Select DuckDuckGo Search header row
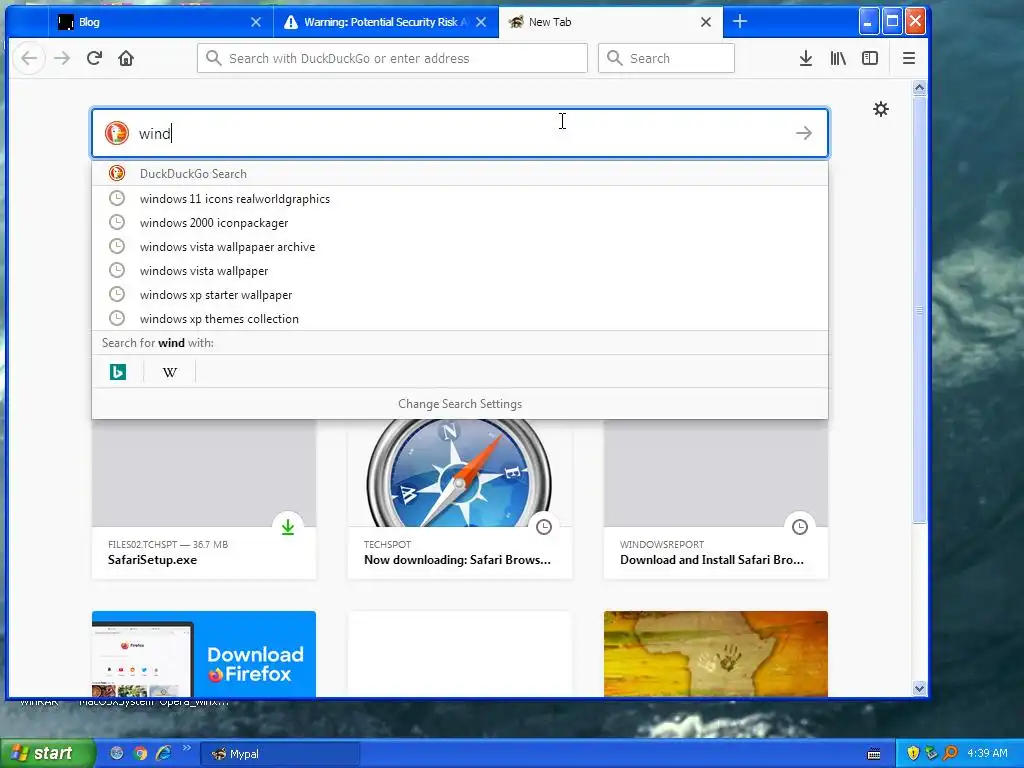Image resolution: width=1024 pixels, height=768 pixels. [460, 174]
